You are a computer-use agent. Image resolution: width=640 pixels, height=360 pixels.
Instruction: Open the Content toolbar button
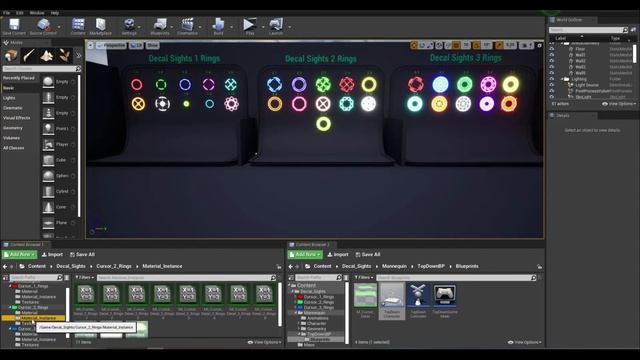pos(78,27)
